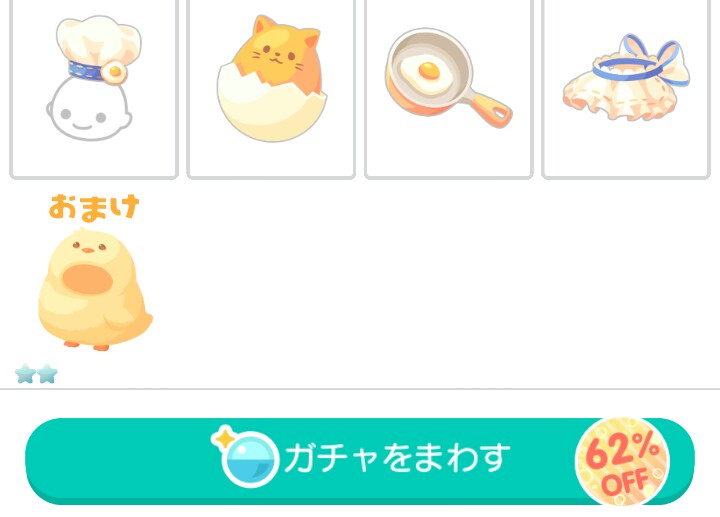Open the yellow chick costume bonus item
The image size is (720, 517).
pyautogui.click(x=95, y=289)
